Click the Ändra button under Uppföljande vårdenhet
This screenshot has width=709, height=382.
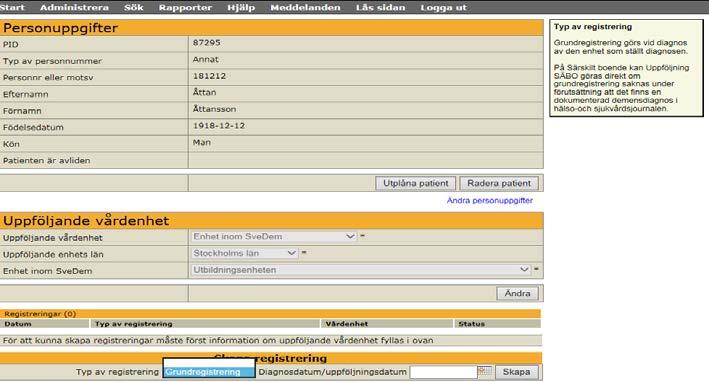517,293
